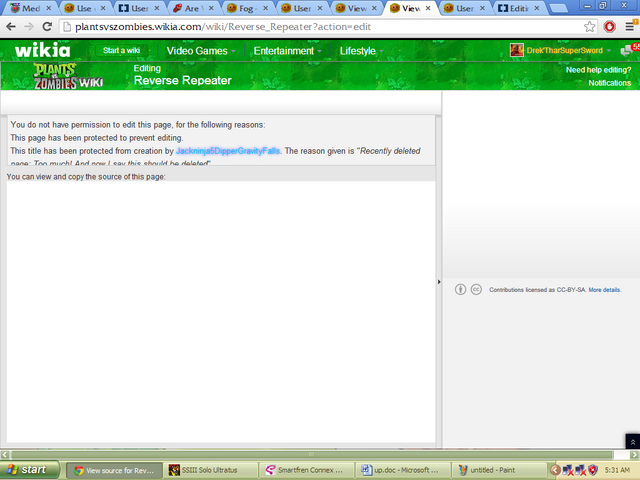This screenshot has height=480, width=640.
Task: Open SSIII Solo Ultratus taskbar item
Action: click(x=211, y=470)
